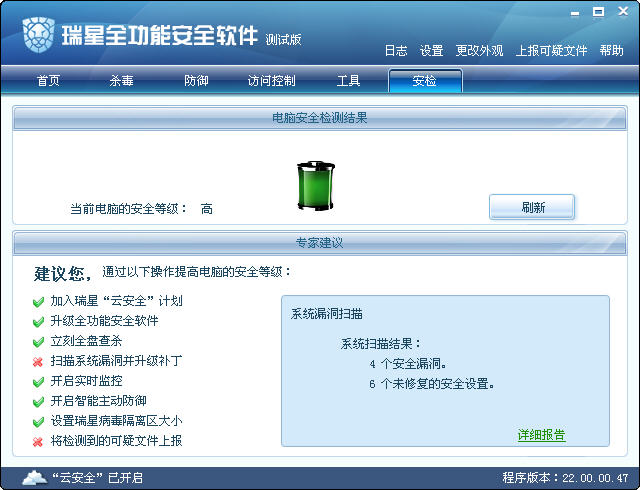Open 设置 in the header
This screenshot has height=490, width=640.
[431, 51]
